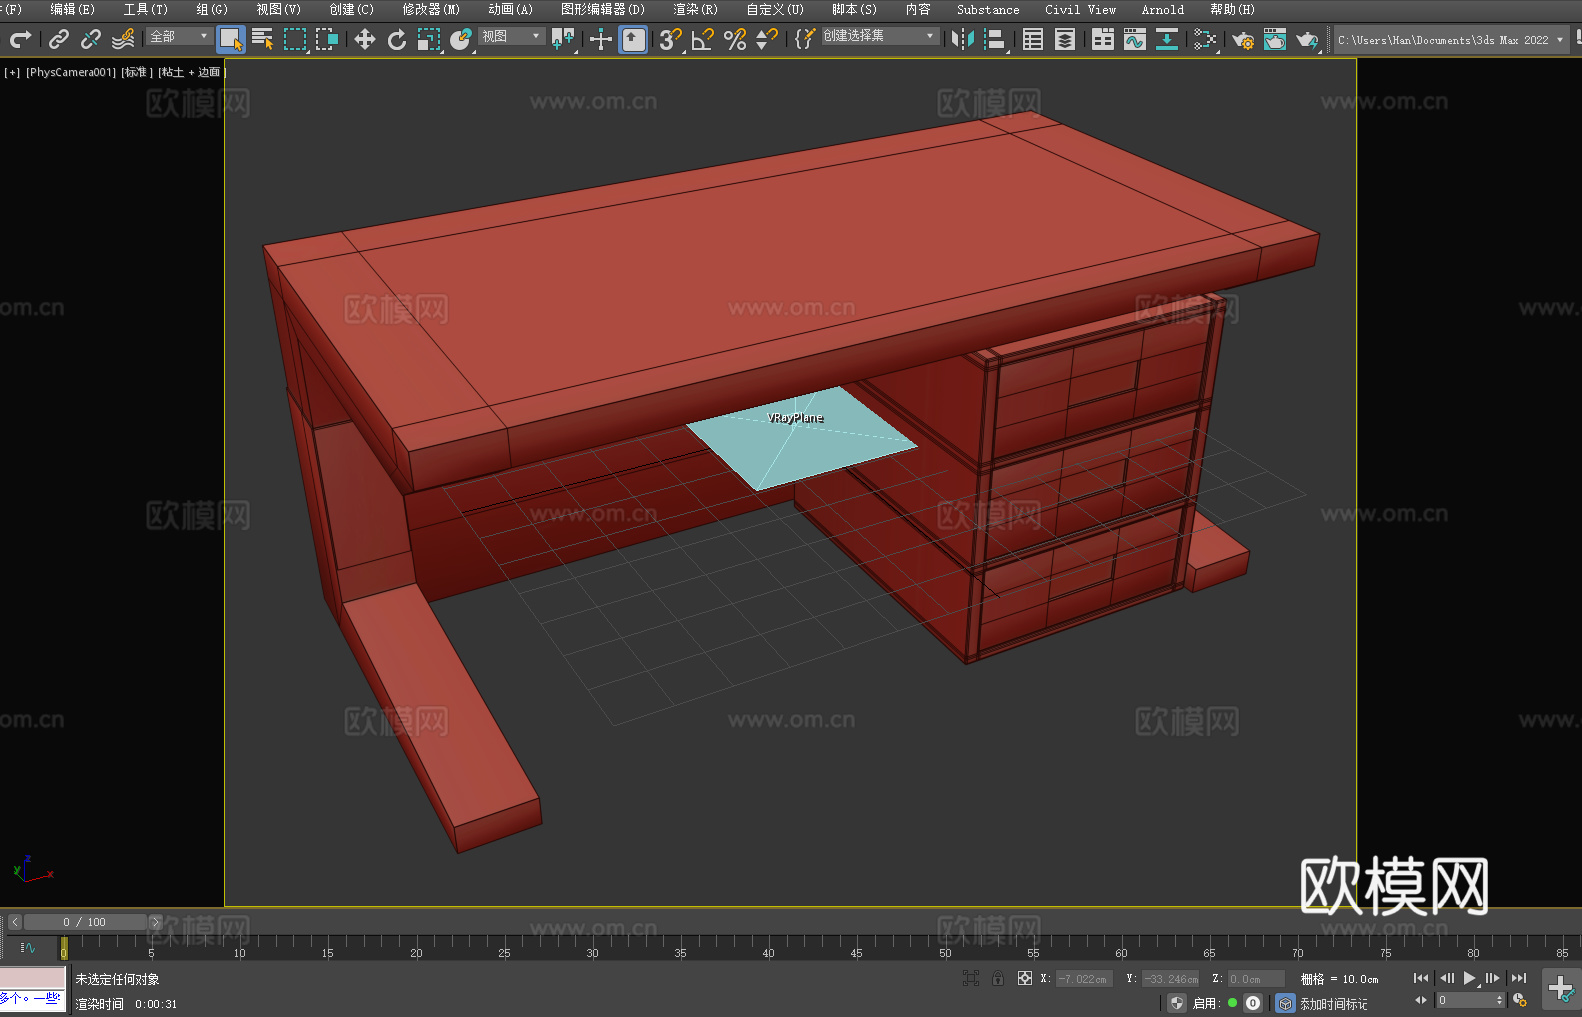Select the Unlink Selection tool
This screenshot has height=1017, width=1582.
(91, 39)
